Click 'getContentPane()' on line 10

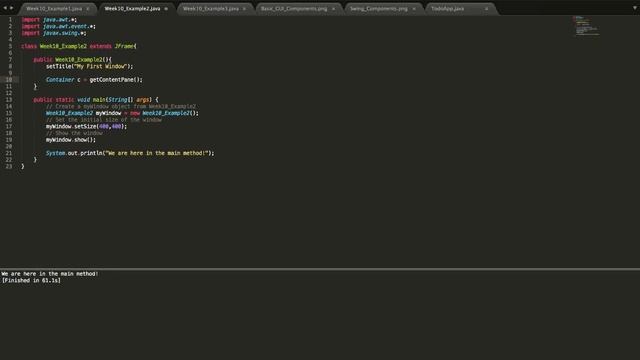pos(115,80)
